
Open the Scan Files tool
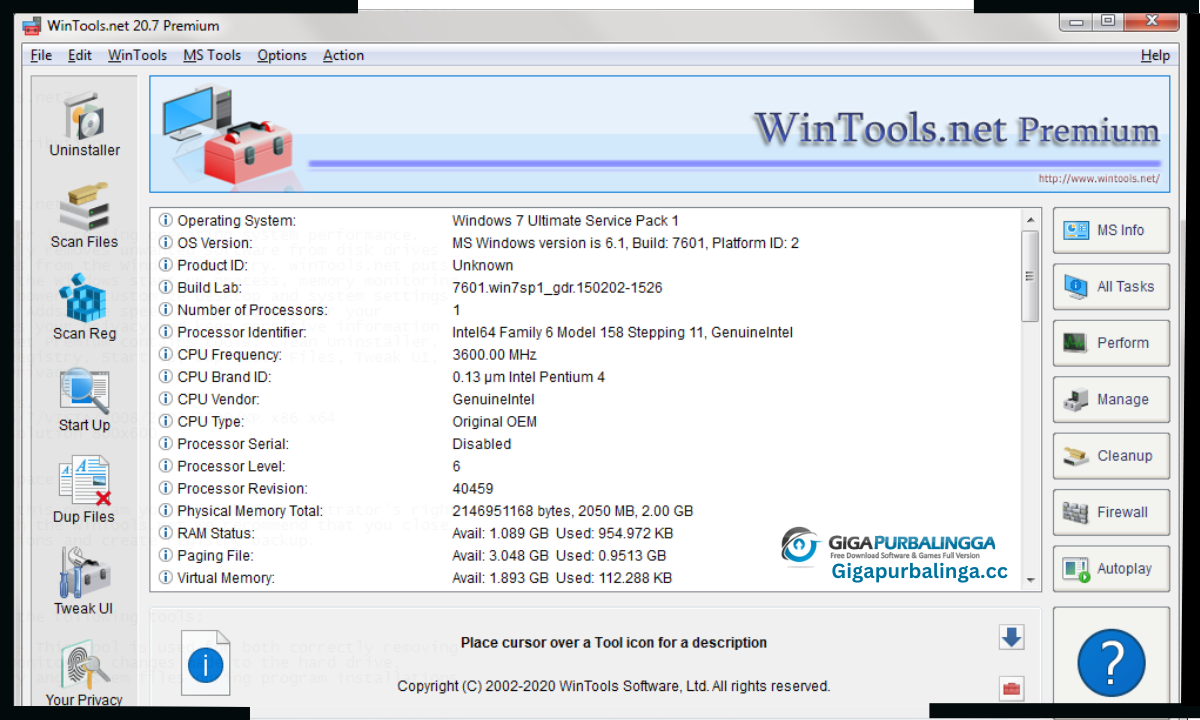[x=85, y=216]
